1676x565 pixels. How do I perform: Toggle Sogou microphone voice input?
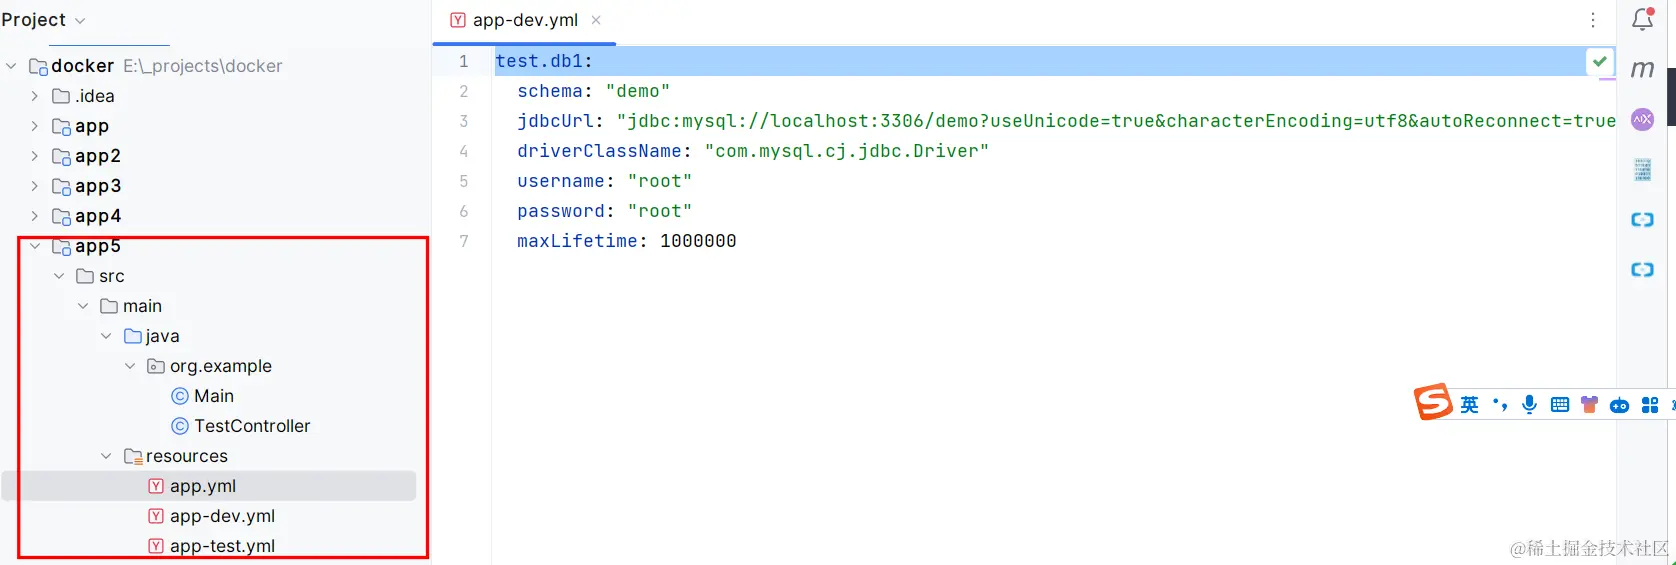(1529, 405)
